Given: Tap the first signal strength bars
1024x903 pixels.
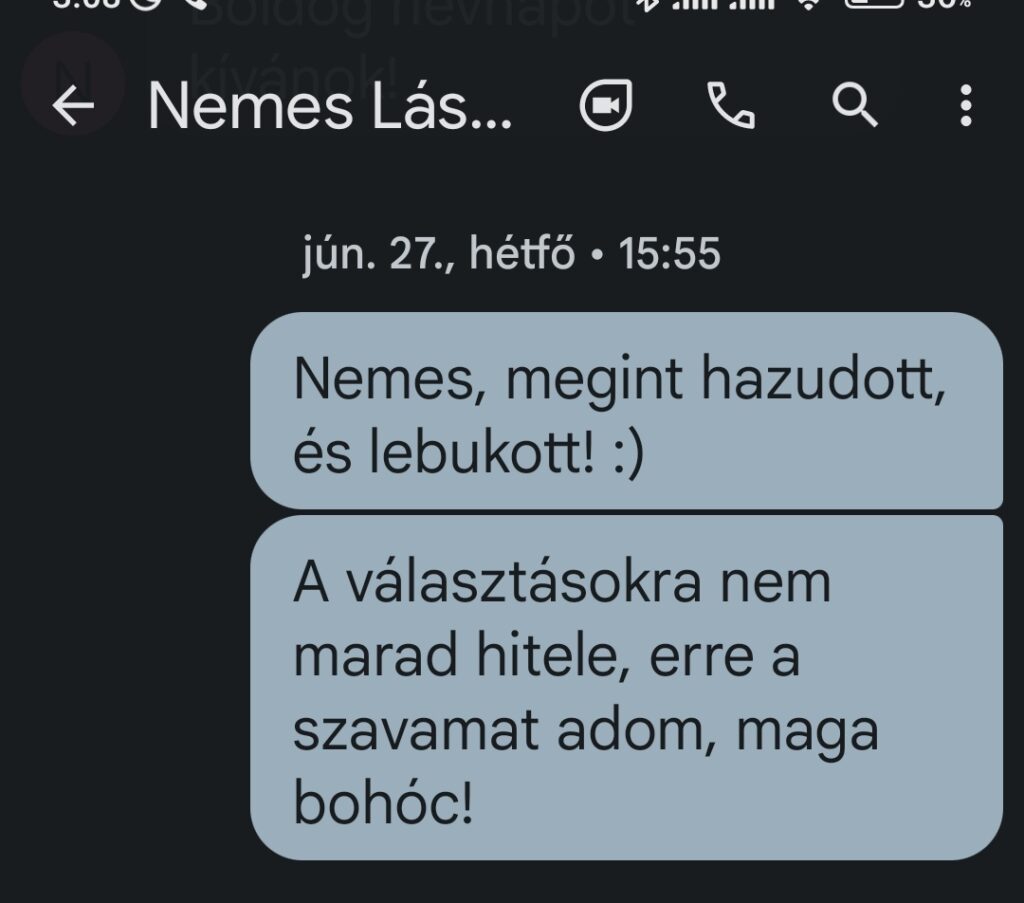Looking at the screenshot, I should coord(694,4).
